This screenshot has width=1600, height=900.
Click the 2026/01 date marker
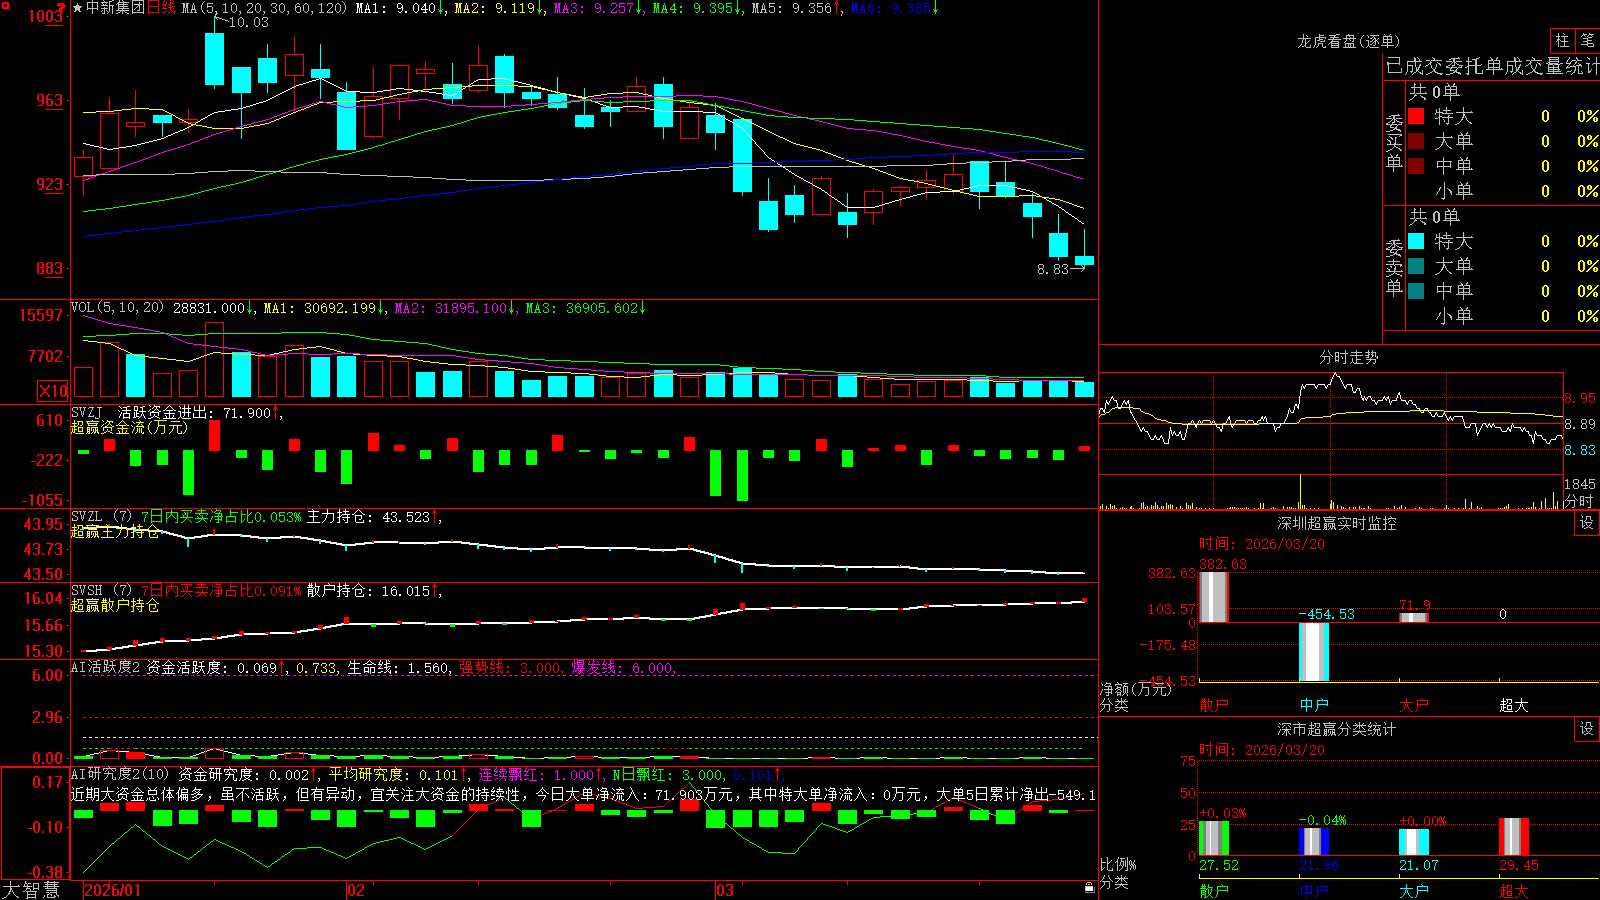coord(113,890)
